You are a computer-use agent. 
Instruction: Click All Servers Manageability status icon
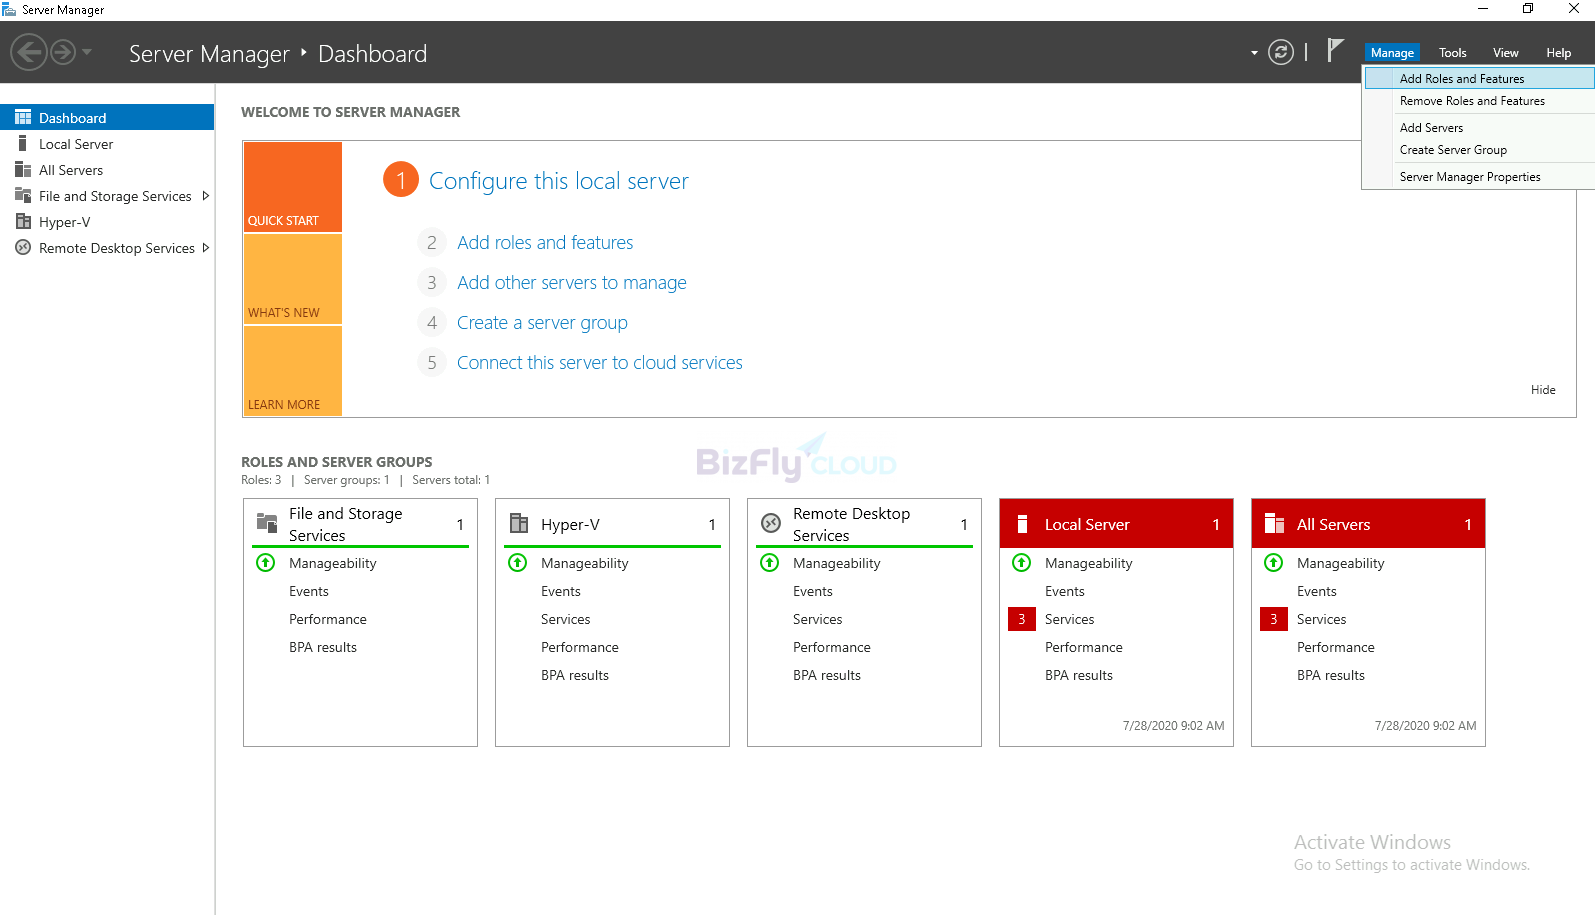(x=1274, y=563)
